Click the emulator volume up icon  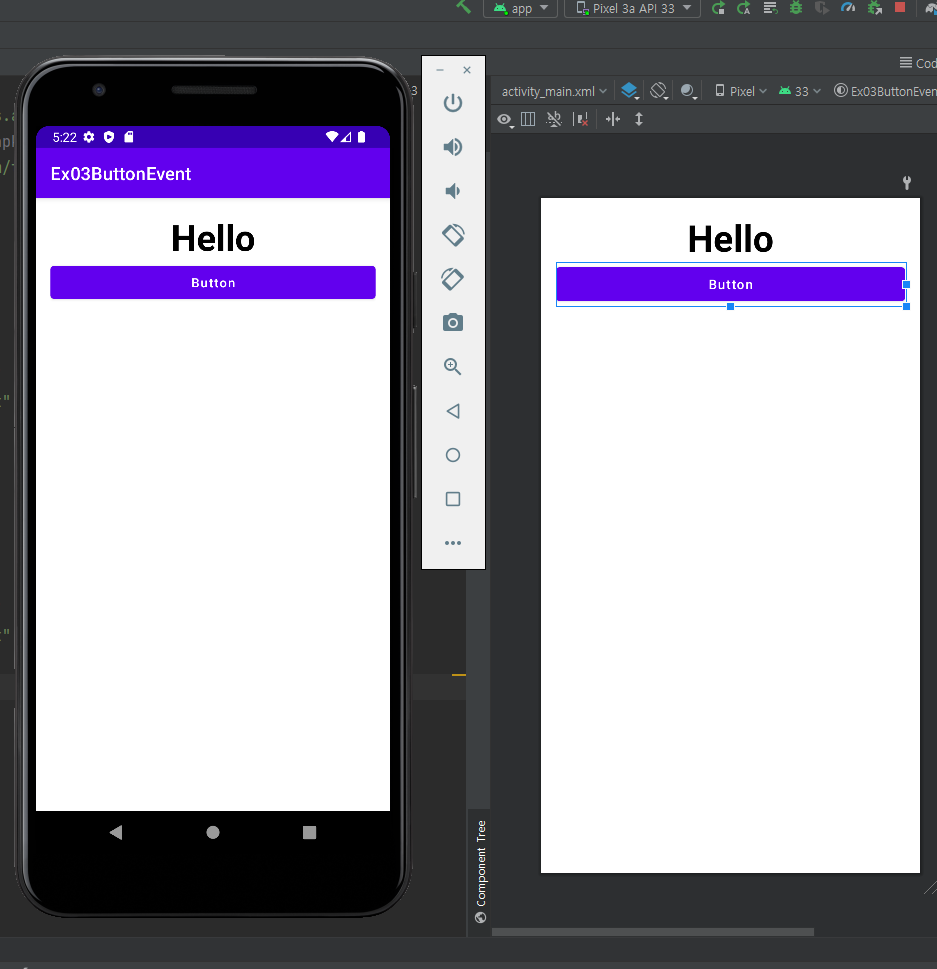click(x=453, y=147)
